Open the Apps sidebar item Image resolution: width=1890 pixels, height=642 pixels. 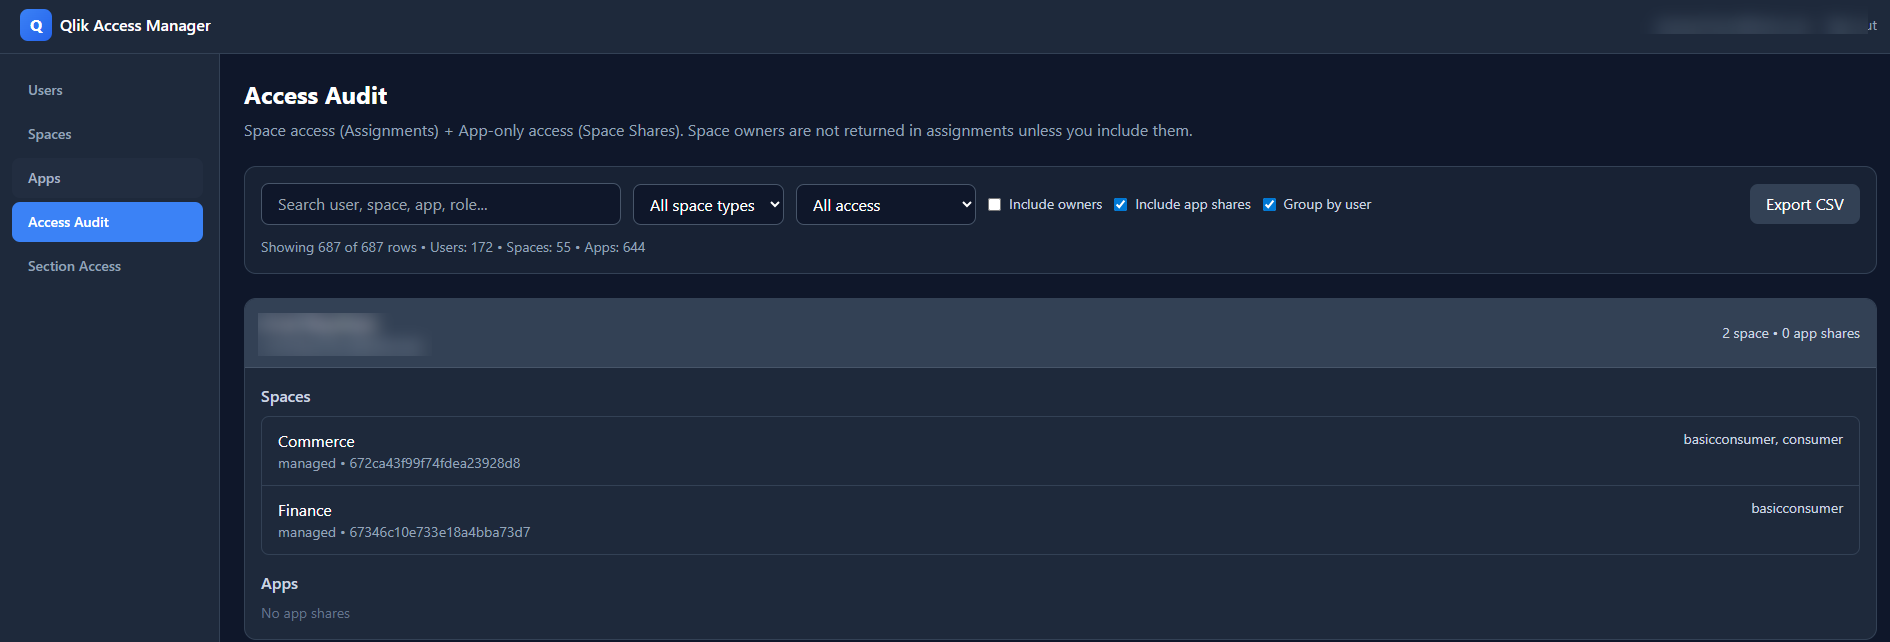tap(44, 178)
